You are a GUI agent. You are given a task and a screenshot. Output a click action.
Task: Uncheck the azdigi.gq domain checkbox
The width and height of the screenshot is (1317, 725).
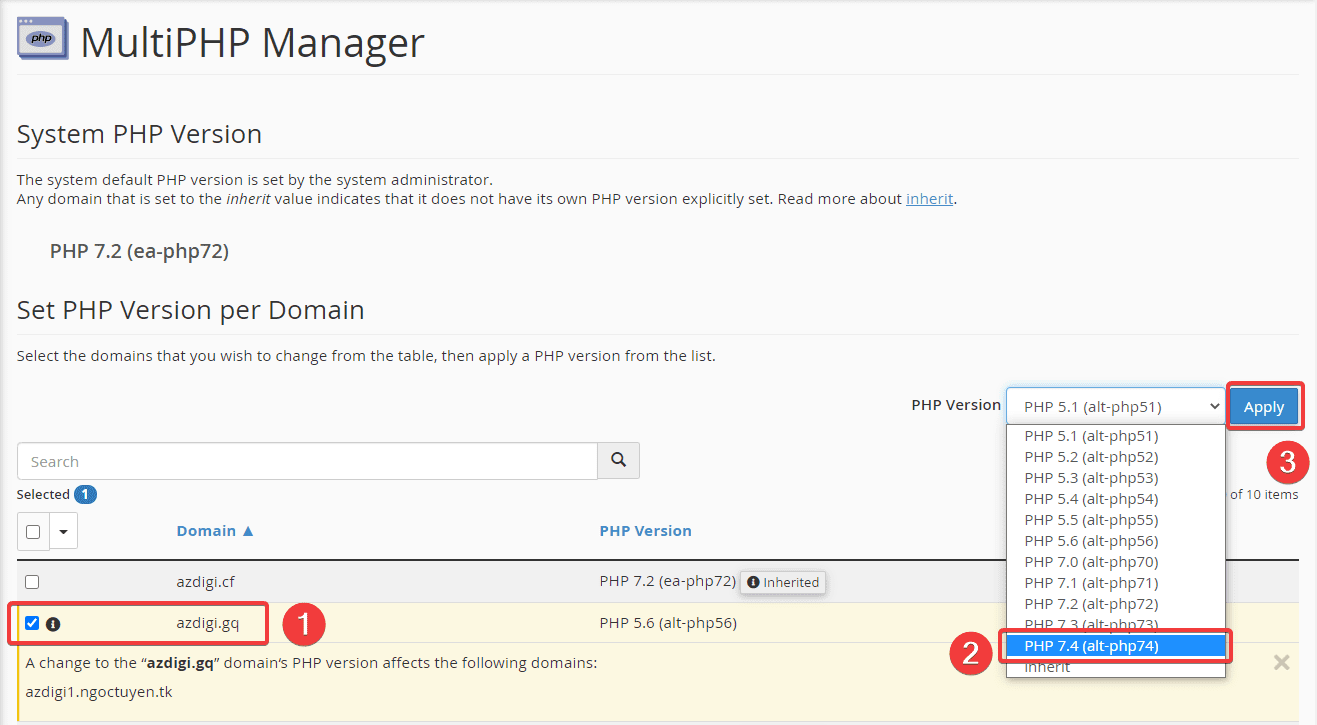(x=32, y=623)
